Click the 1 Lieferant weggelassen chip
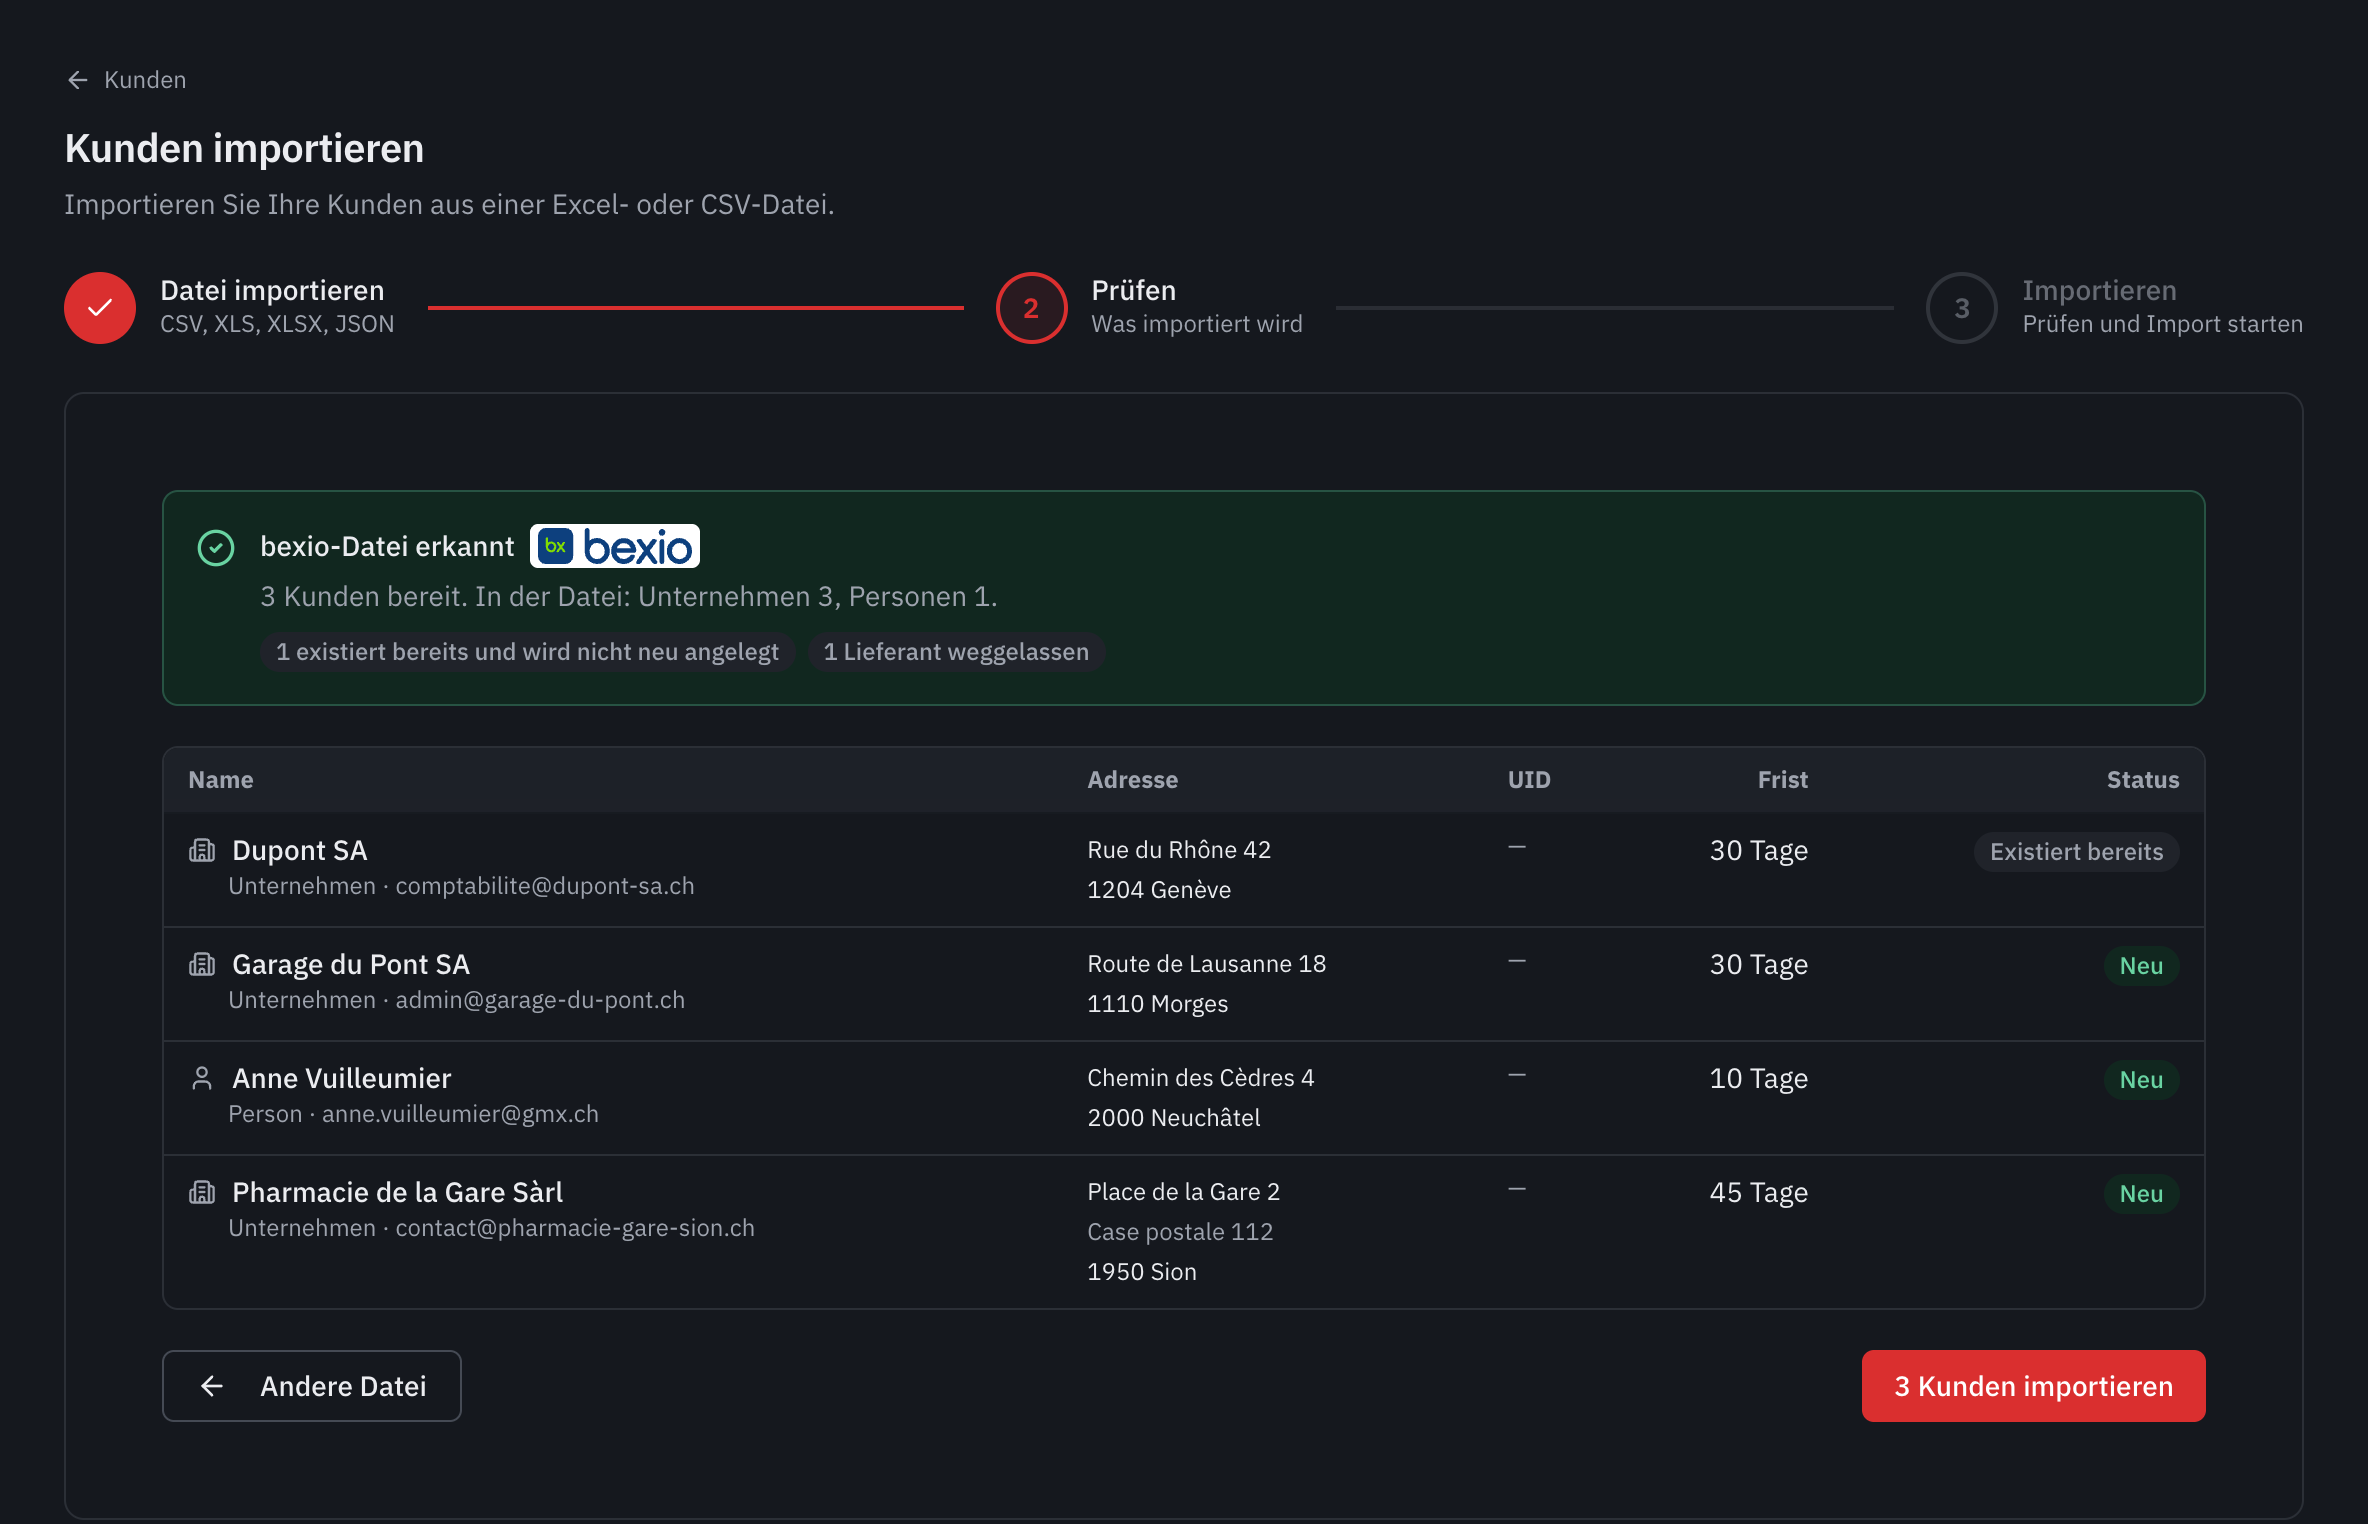This screenshot has width=2368, height=1524. pos(956,652)
